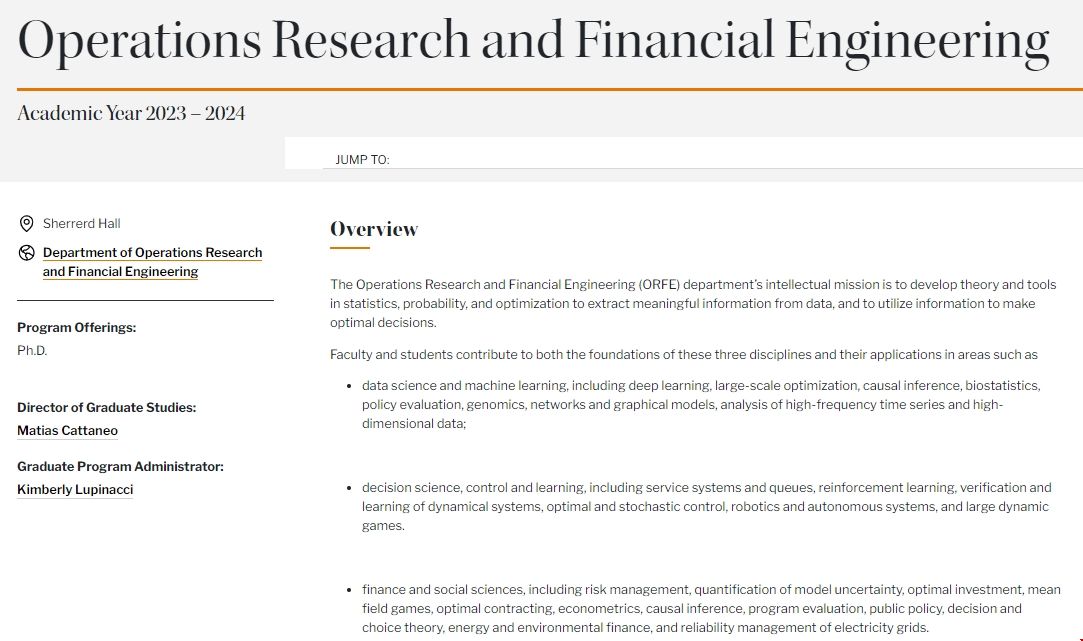This screenshot has height=641, width=1083.
Task: Click the JUMP TO navigation label
Action: tap(362, 160)
